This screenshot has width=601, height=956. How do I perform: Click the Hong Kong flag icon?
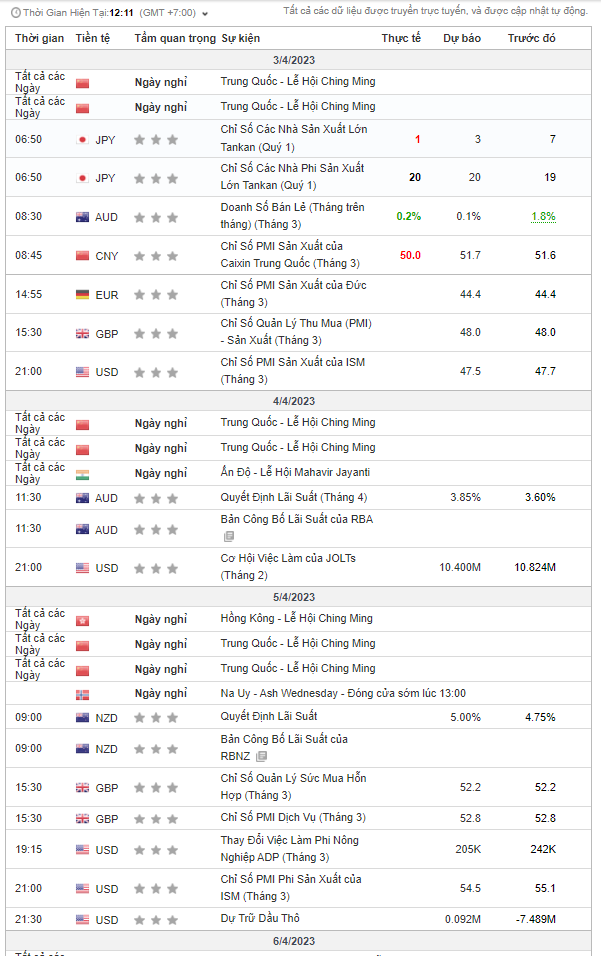coord(82,619)
